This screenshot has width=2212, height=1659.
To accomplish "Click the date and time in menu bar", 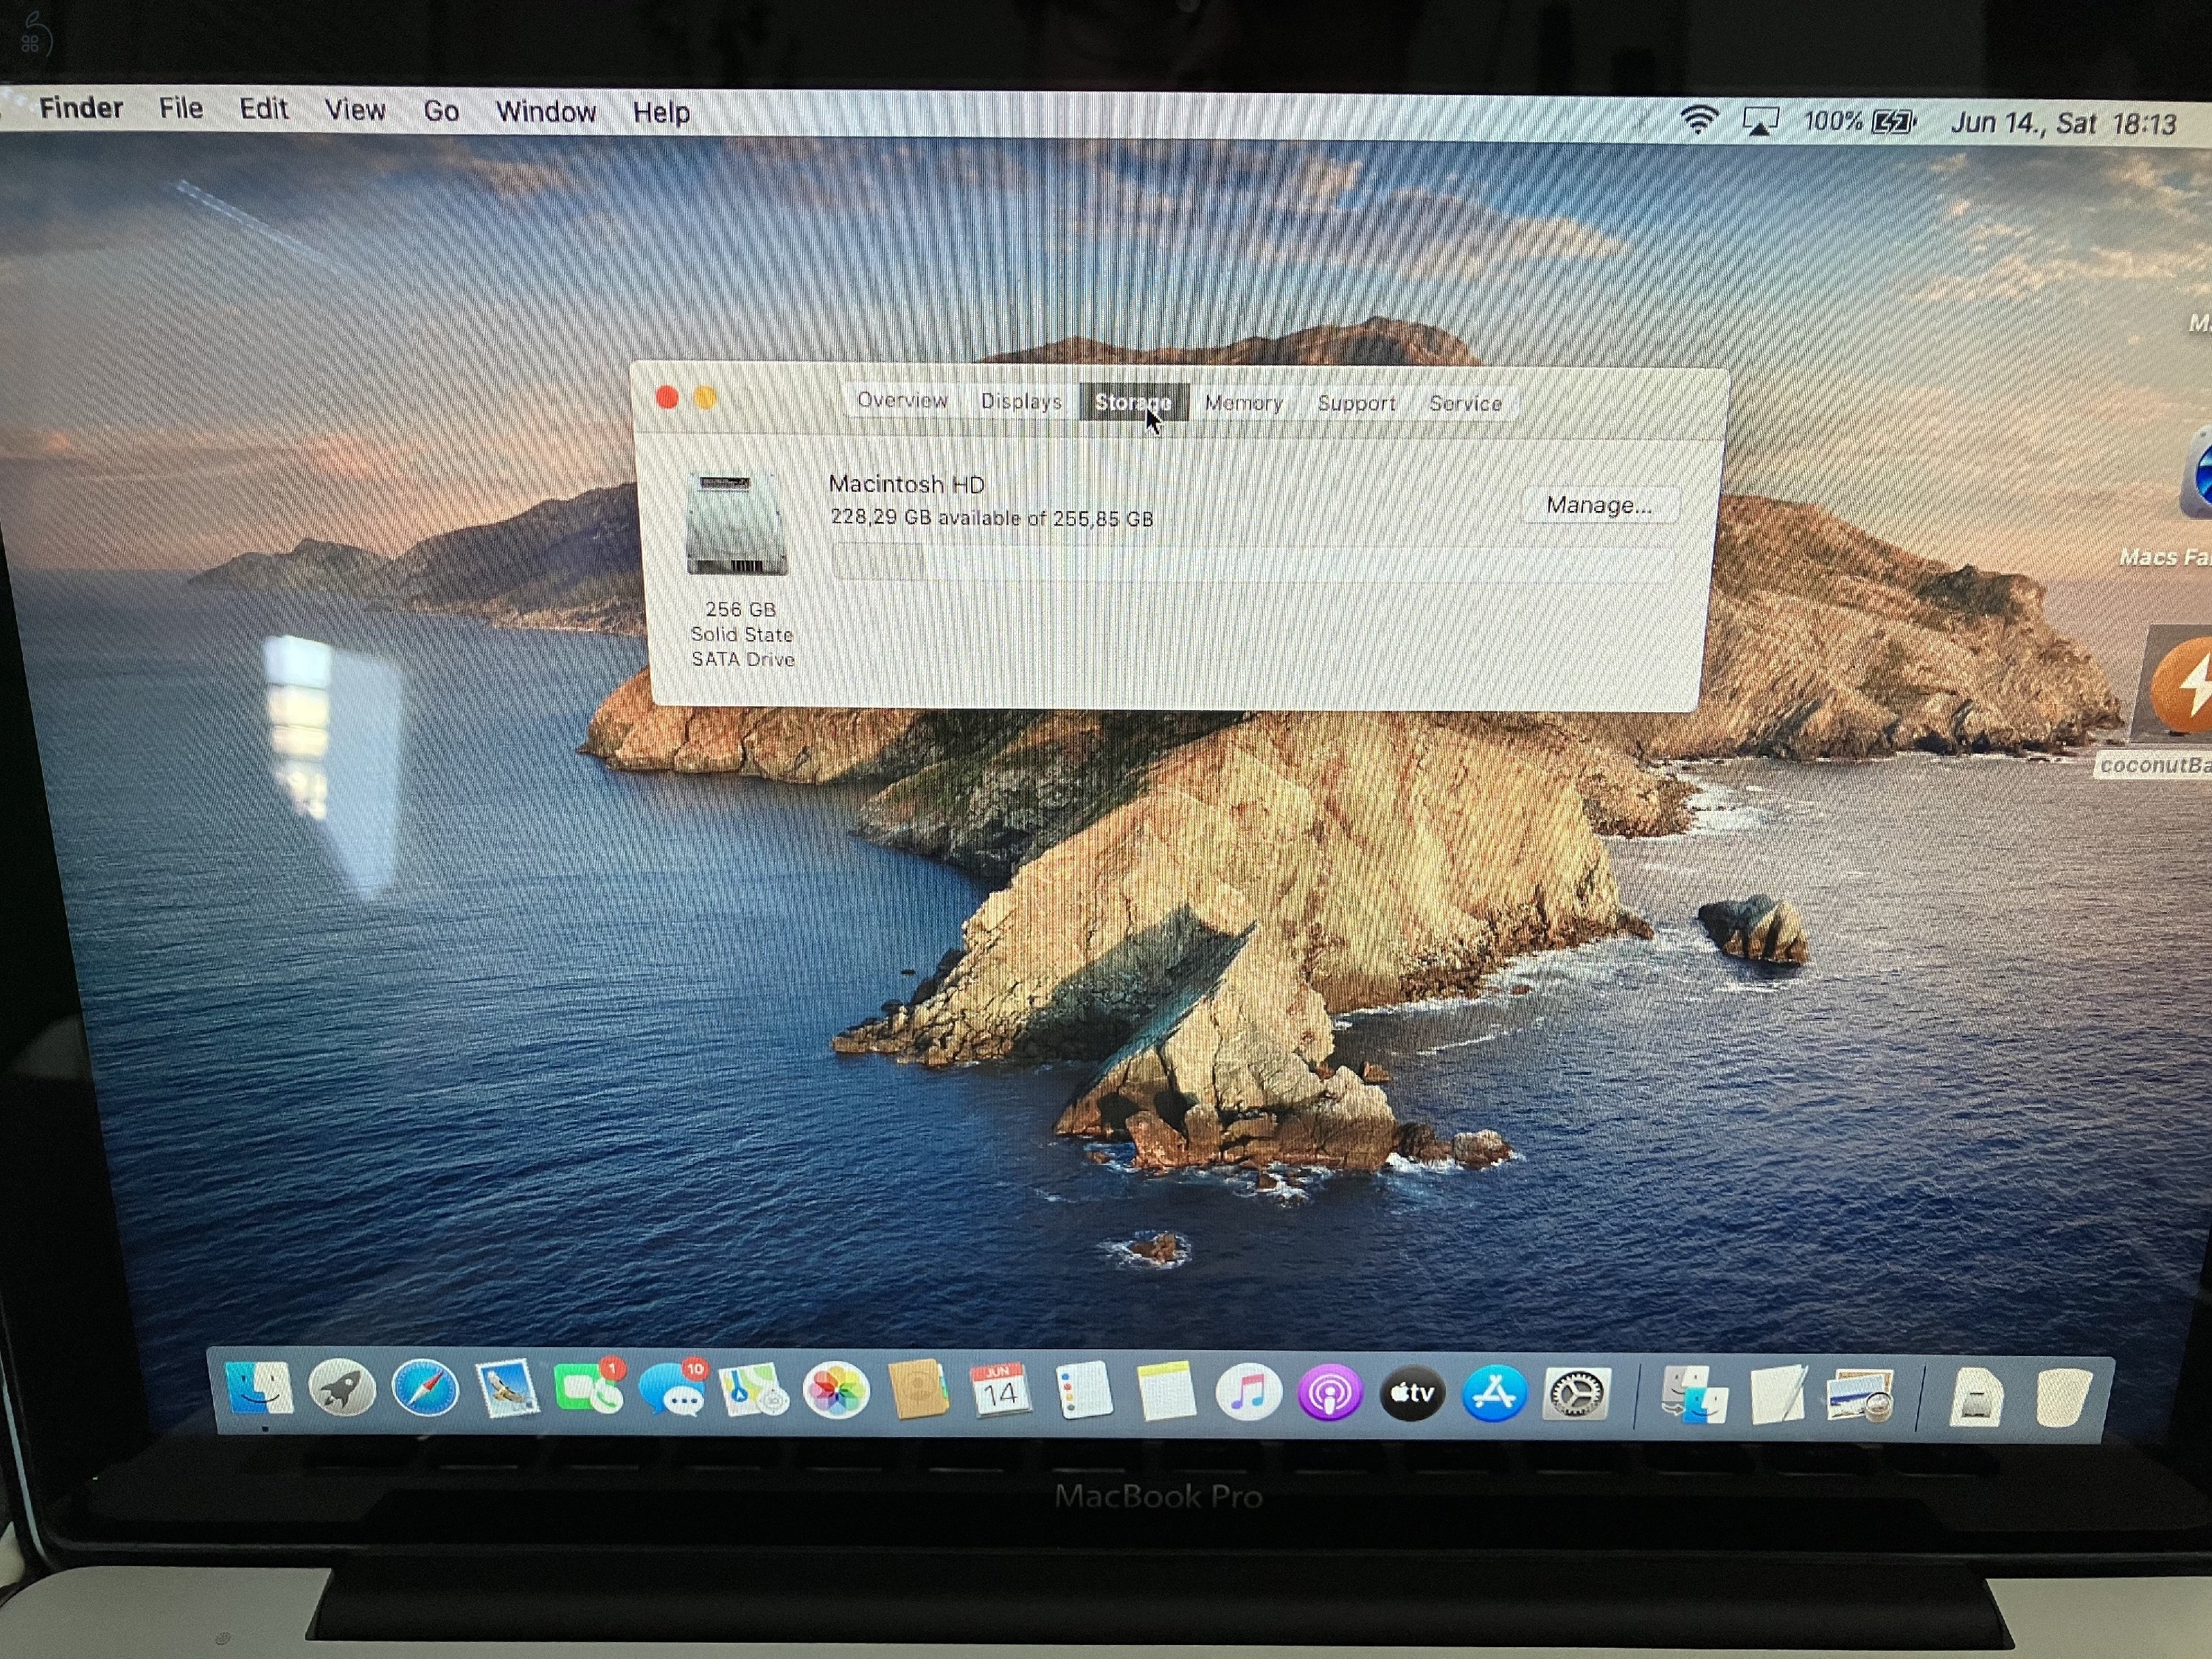I will tap(2064, 123).
